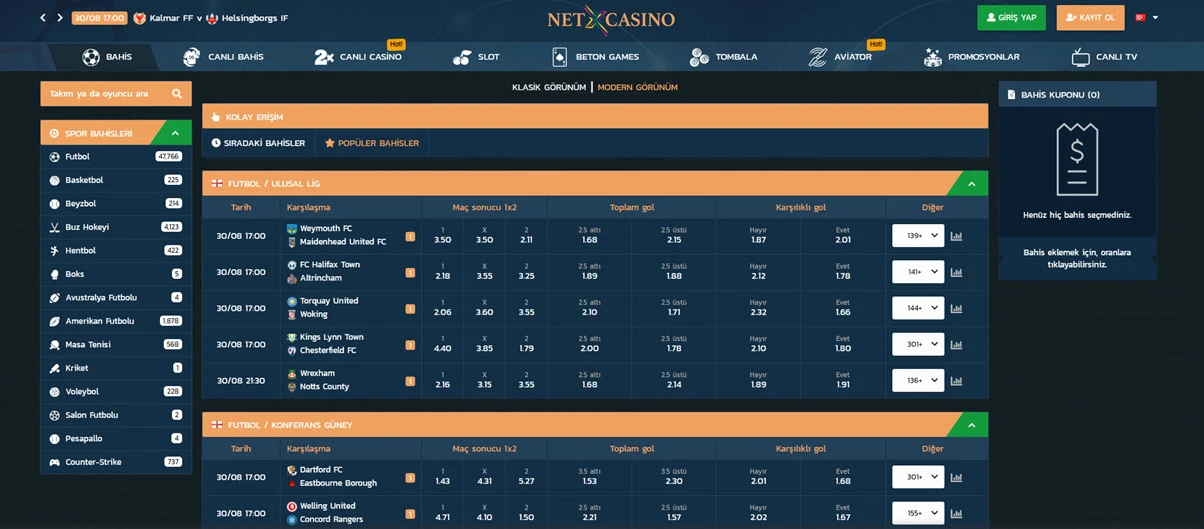This screenshot has height=529, width=1204.
Task: Open statistics chart icon for FC Halifax Town match
Action: (x=956, y=272)
